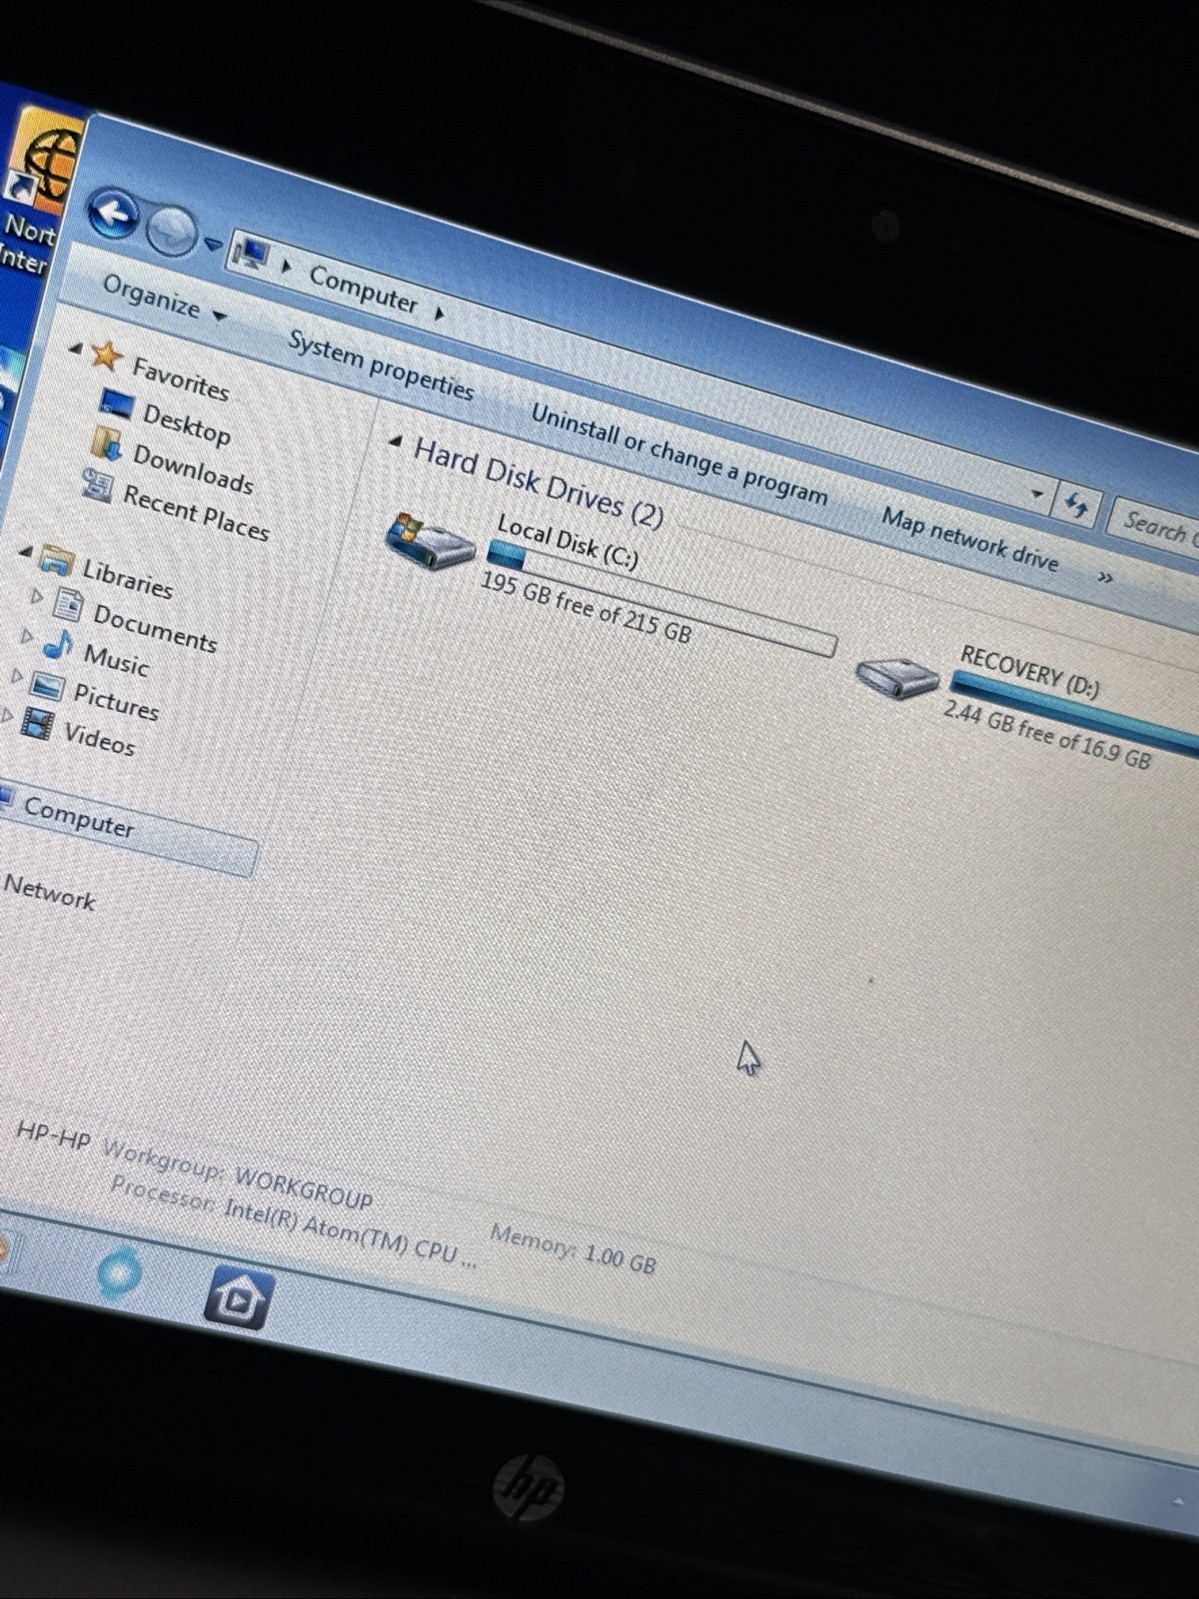Click the Search box
1199x1599 pixels.
(x=1155, y=524)
